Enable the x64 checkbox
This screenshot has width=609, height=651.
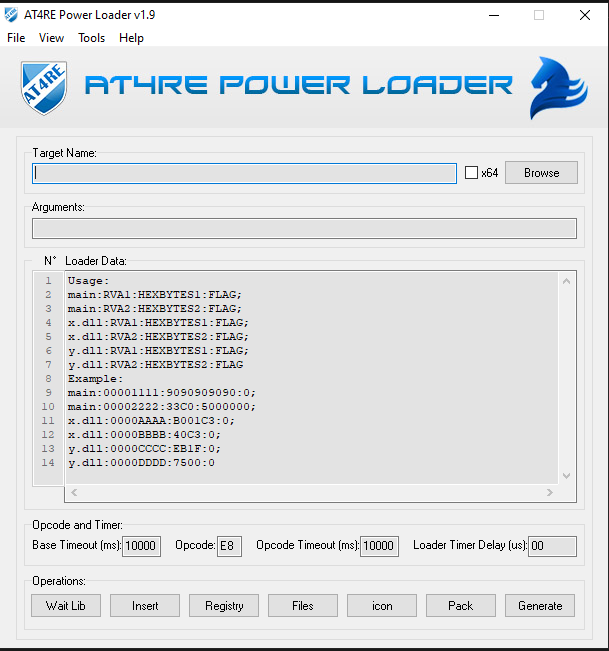click(472, 173)
